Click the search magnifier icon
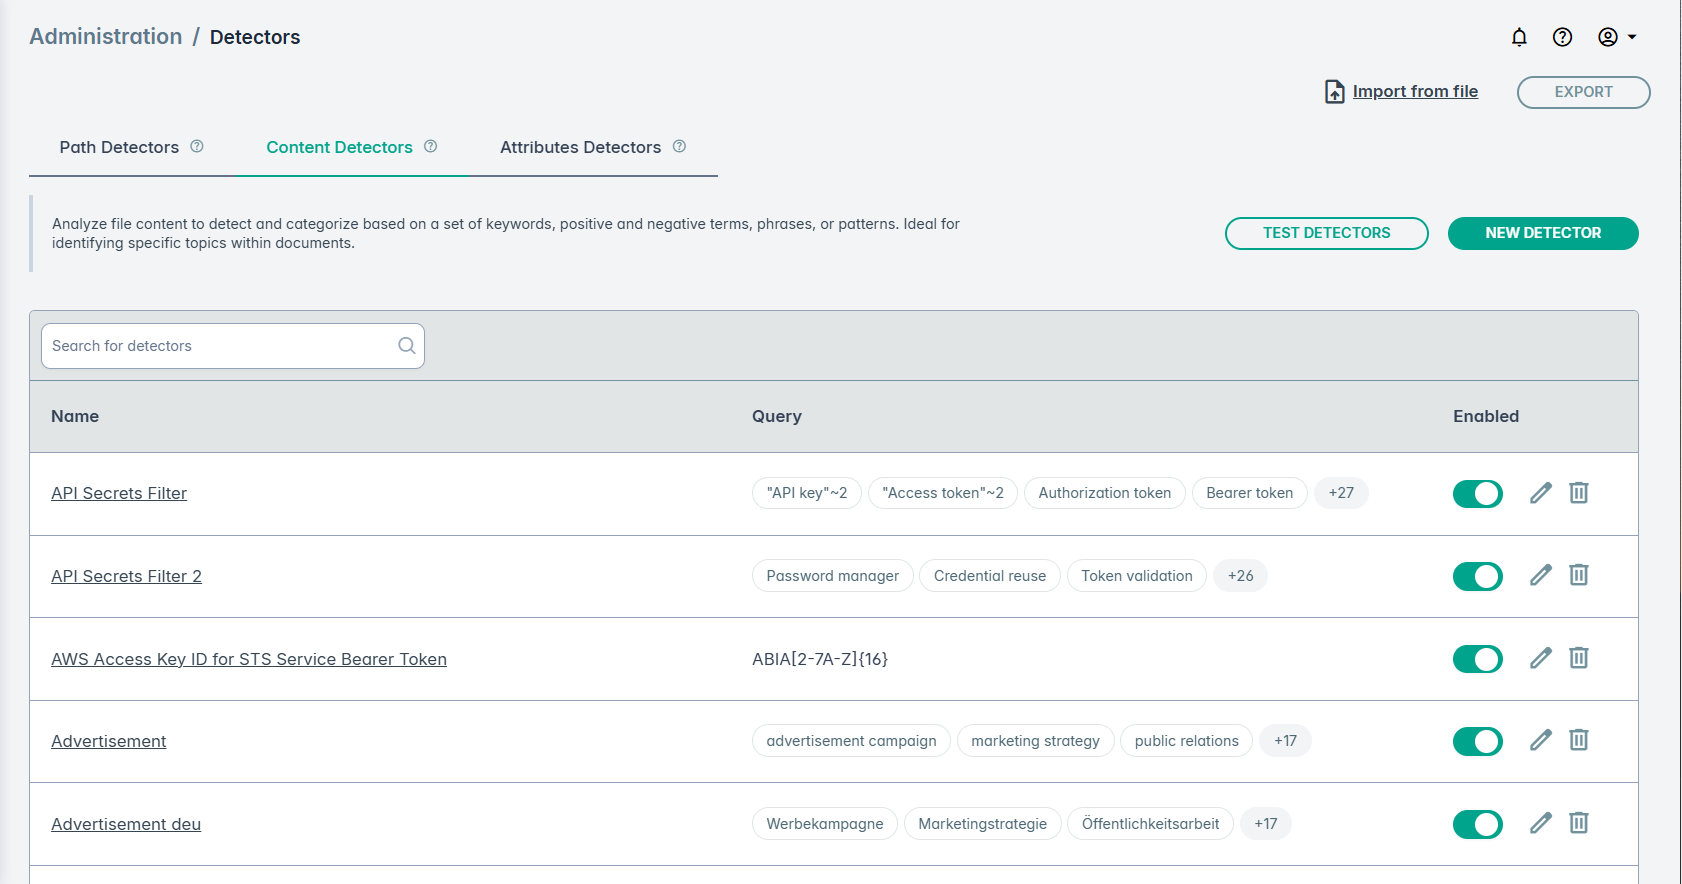The height and width of the screenshot is (884, 1682). (407, 346)
